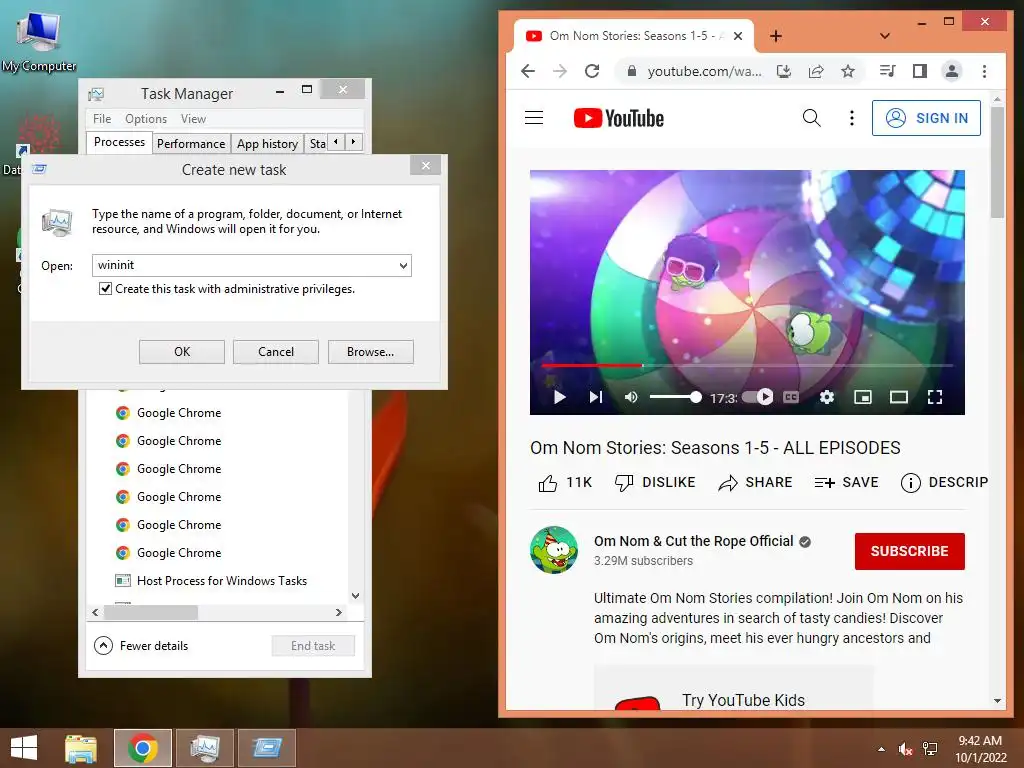
Task: Click the muted speaker tray icon
Action: pos(906,749)
